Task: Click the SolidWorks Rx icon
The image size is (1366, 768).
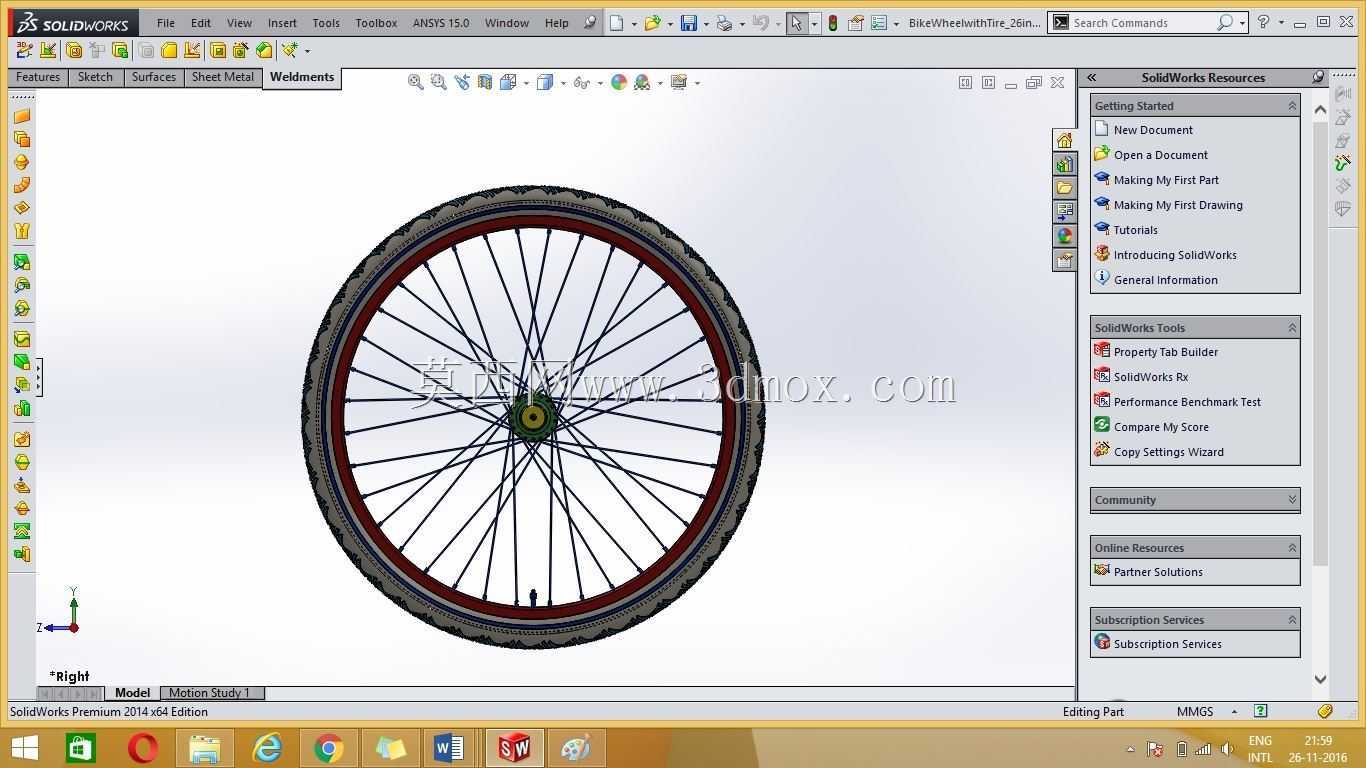Action: pos(1102,376)
